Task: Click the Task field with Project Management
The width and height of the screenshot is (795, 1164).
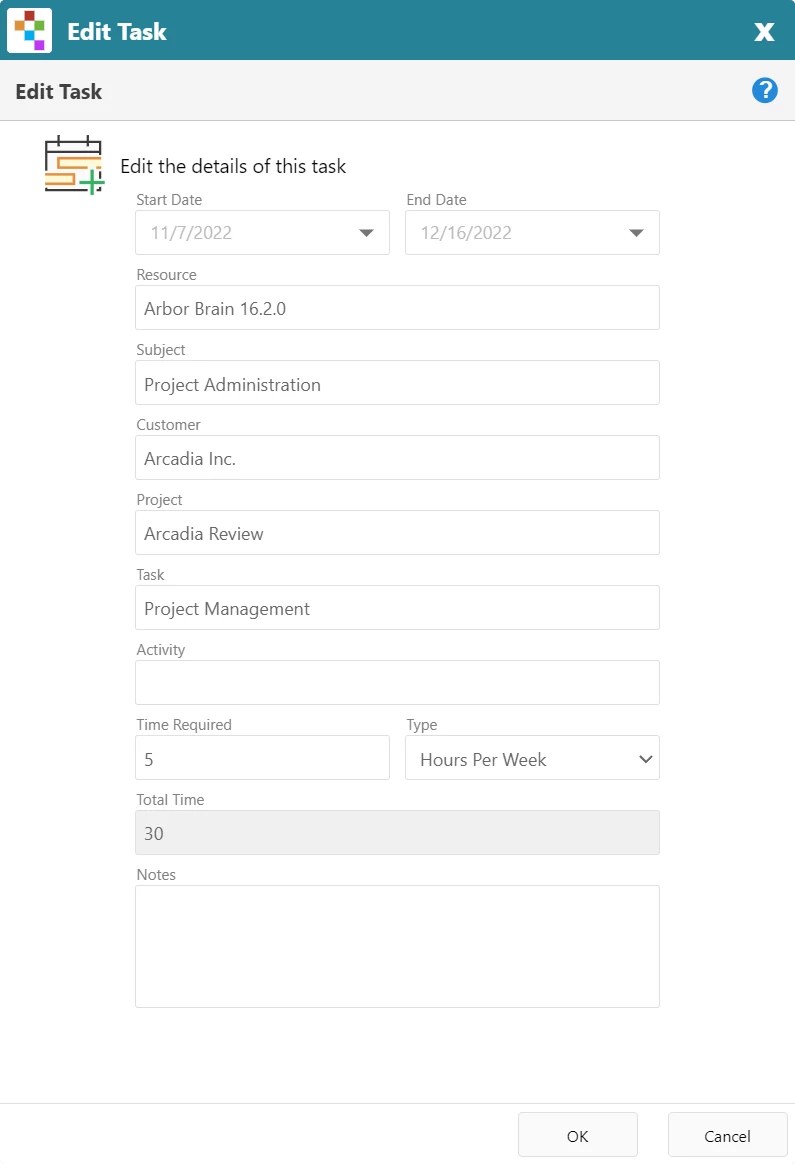Action: (x=397, y=608)
